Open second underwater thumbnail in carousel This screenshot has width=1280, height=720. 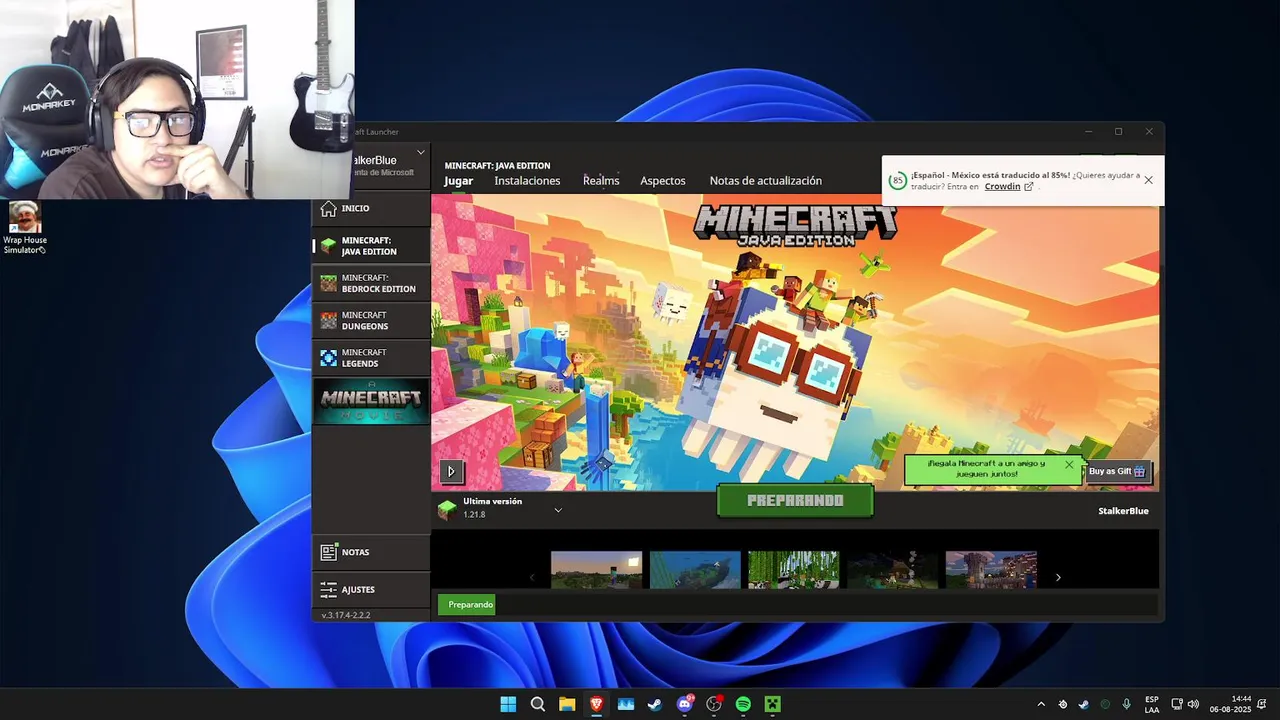[x=695, y=570]
